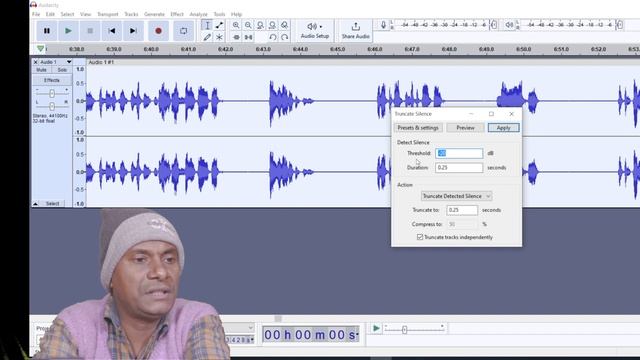Click the Share Audio button
This screenshot has height=360, width=640.
click(x=356, y=31)
